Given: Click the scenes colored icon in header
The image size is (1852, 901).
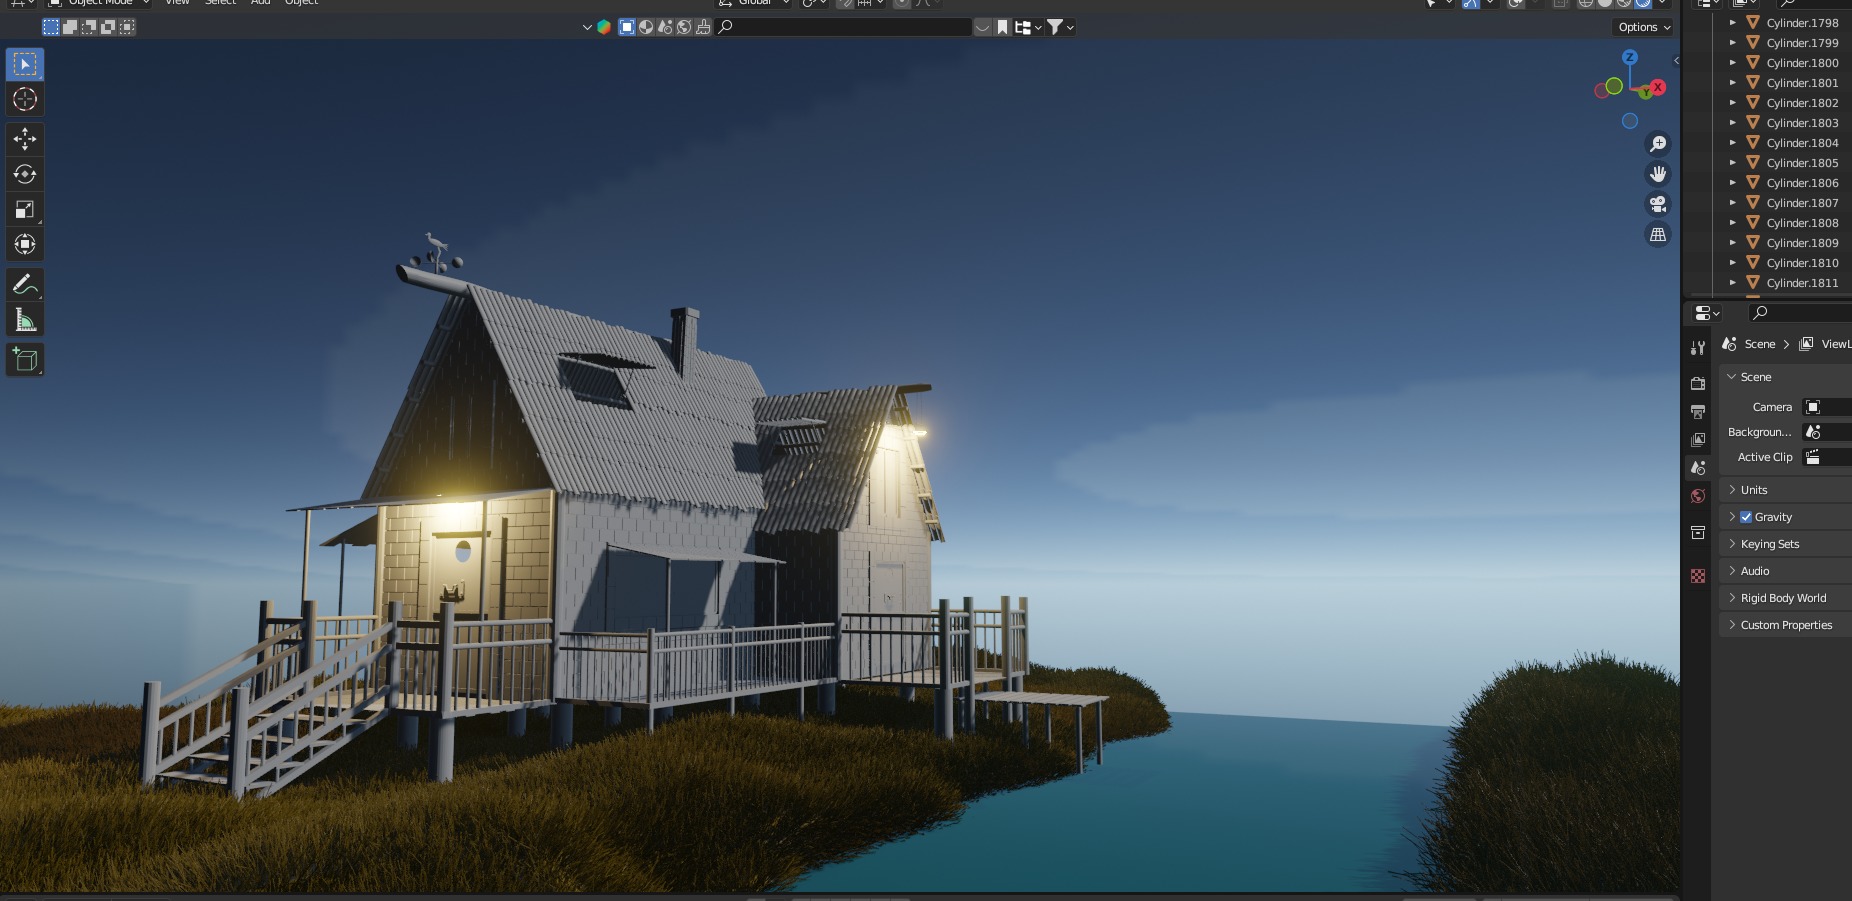Looking at the screenshot, I should coord(604,27).
